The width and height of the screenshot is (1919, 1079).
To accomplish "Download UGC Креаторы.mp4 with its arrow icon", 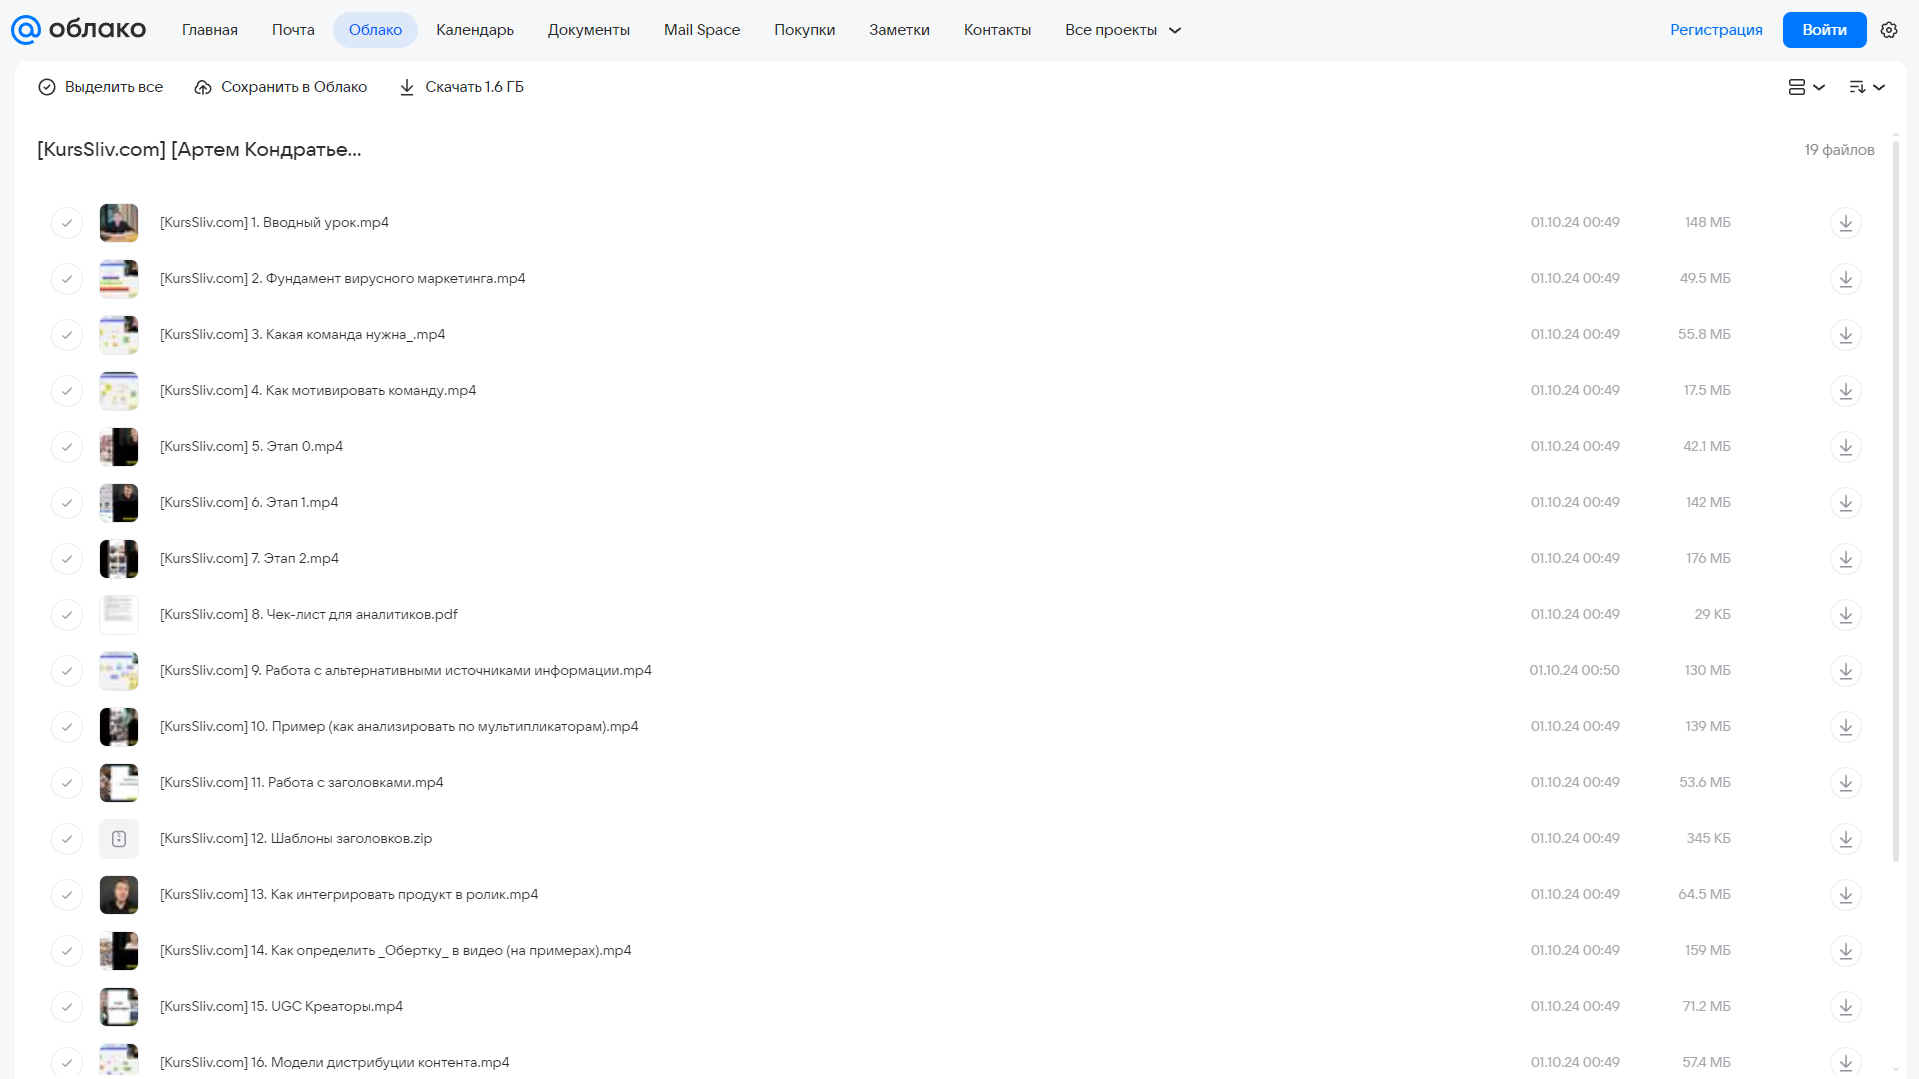I will (x=1845, y=1007).
